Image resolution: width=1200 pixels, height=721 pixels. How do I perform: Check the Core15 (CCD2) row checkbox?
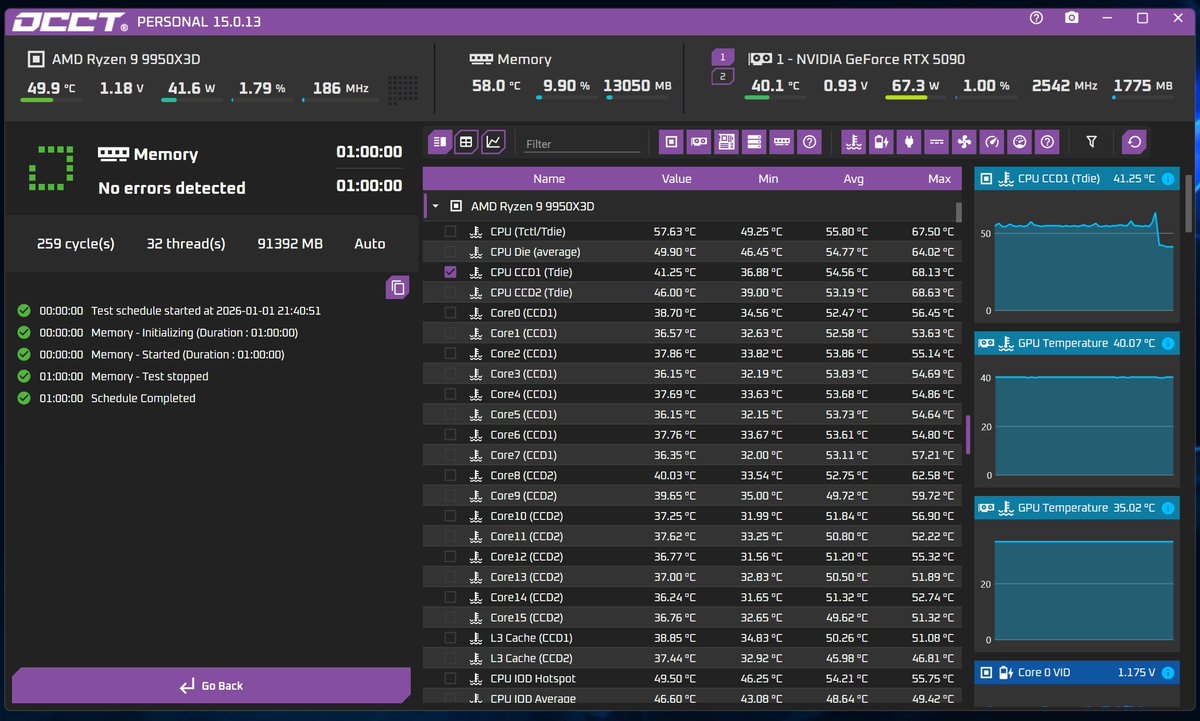point(450,617)
